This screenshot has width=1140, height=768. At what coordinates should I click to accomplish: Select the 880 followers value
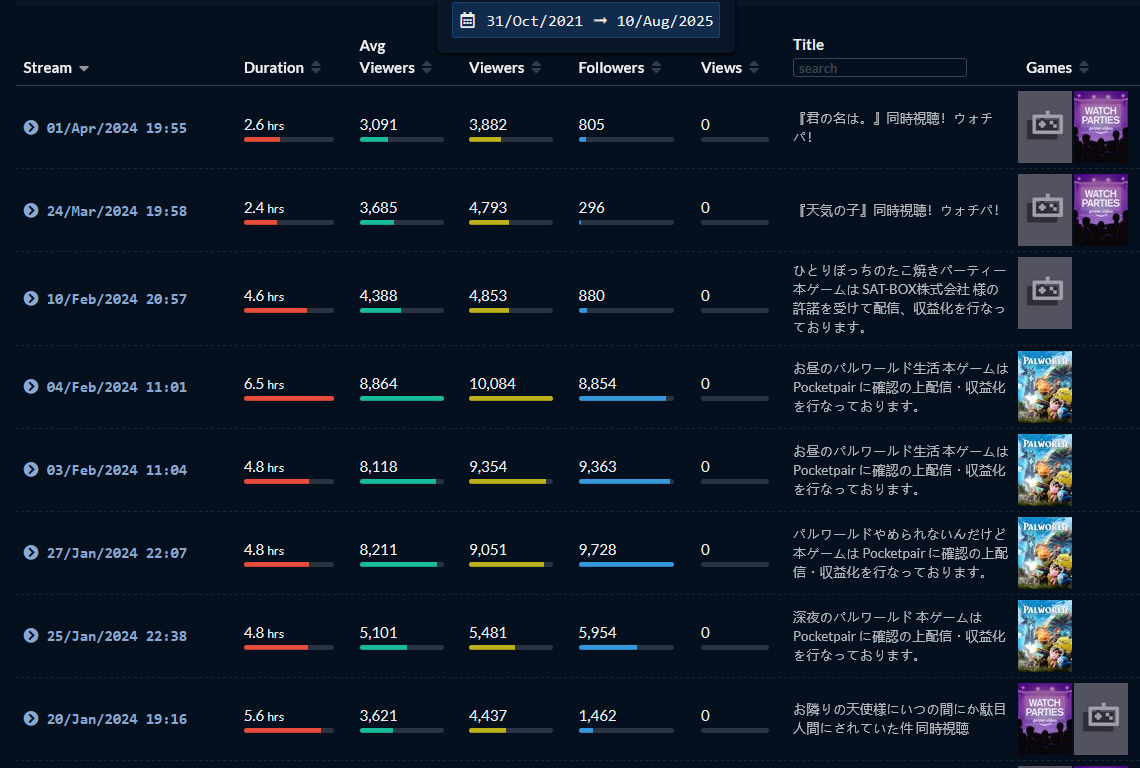coord(591,295)
